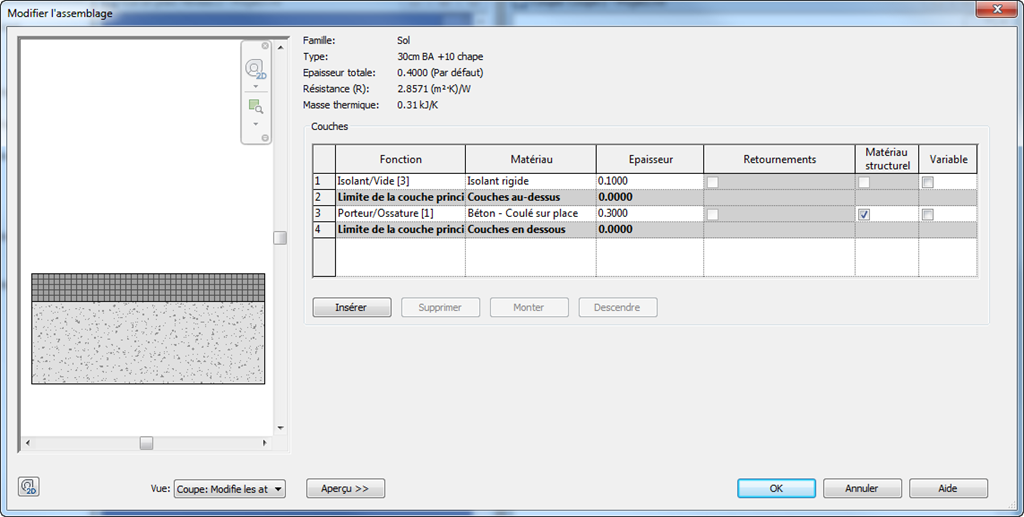Image resolution: width=1024 pixels, height=517 pixels.
Task: Select the Isolant/Vide [3] function cell
Action: tap(399, 181)
